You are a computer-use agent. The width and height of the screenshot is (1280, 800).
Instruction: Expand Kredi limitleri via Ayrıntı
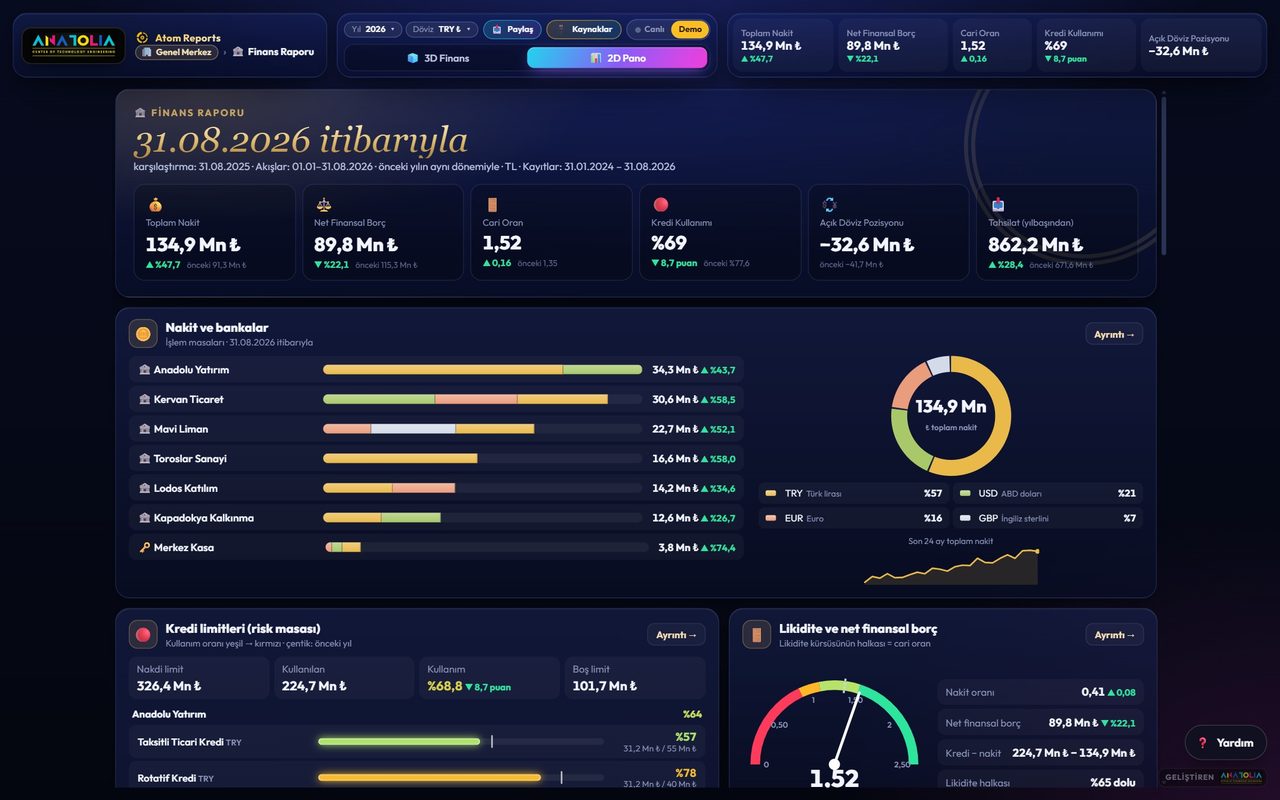[676, 635]
